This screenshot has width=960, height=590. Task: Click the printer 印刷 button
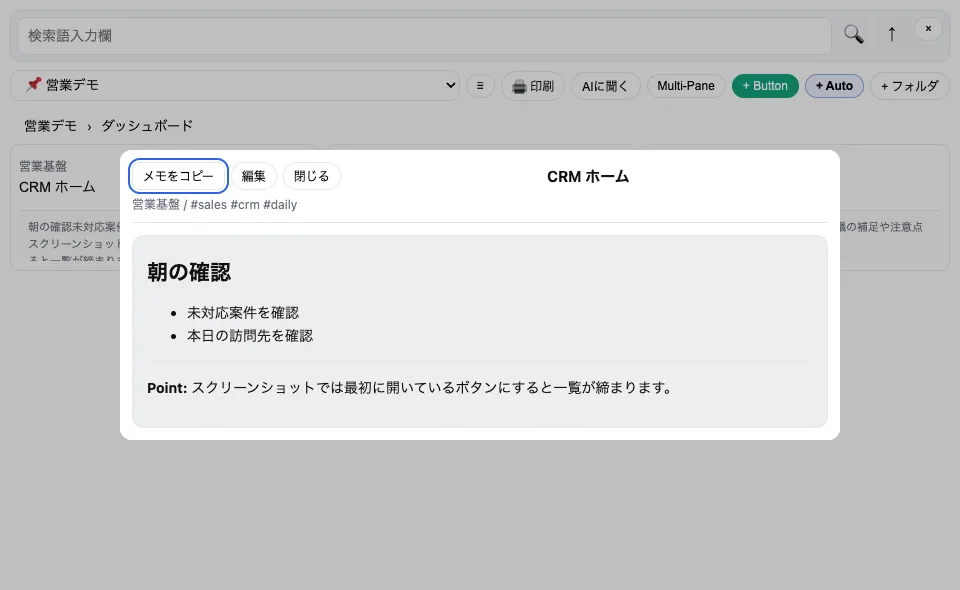pyautogui.click(x=533, y=86)
